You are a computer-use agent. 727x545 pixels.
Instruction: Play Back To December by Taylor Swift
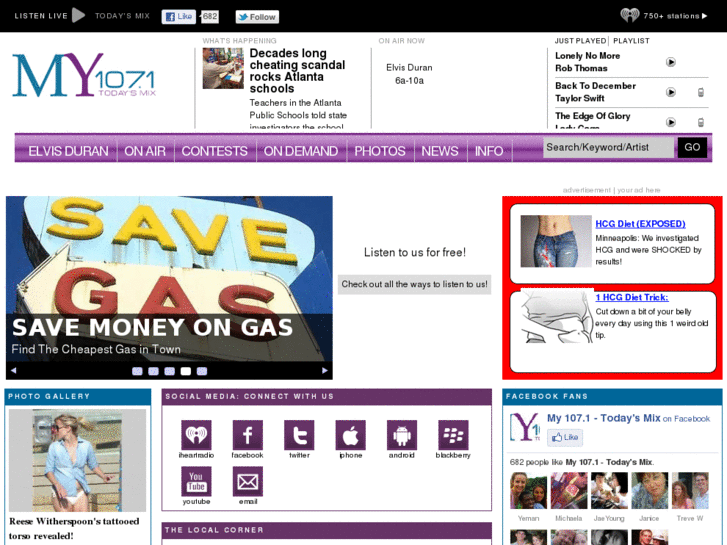(670, 92)
